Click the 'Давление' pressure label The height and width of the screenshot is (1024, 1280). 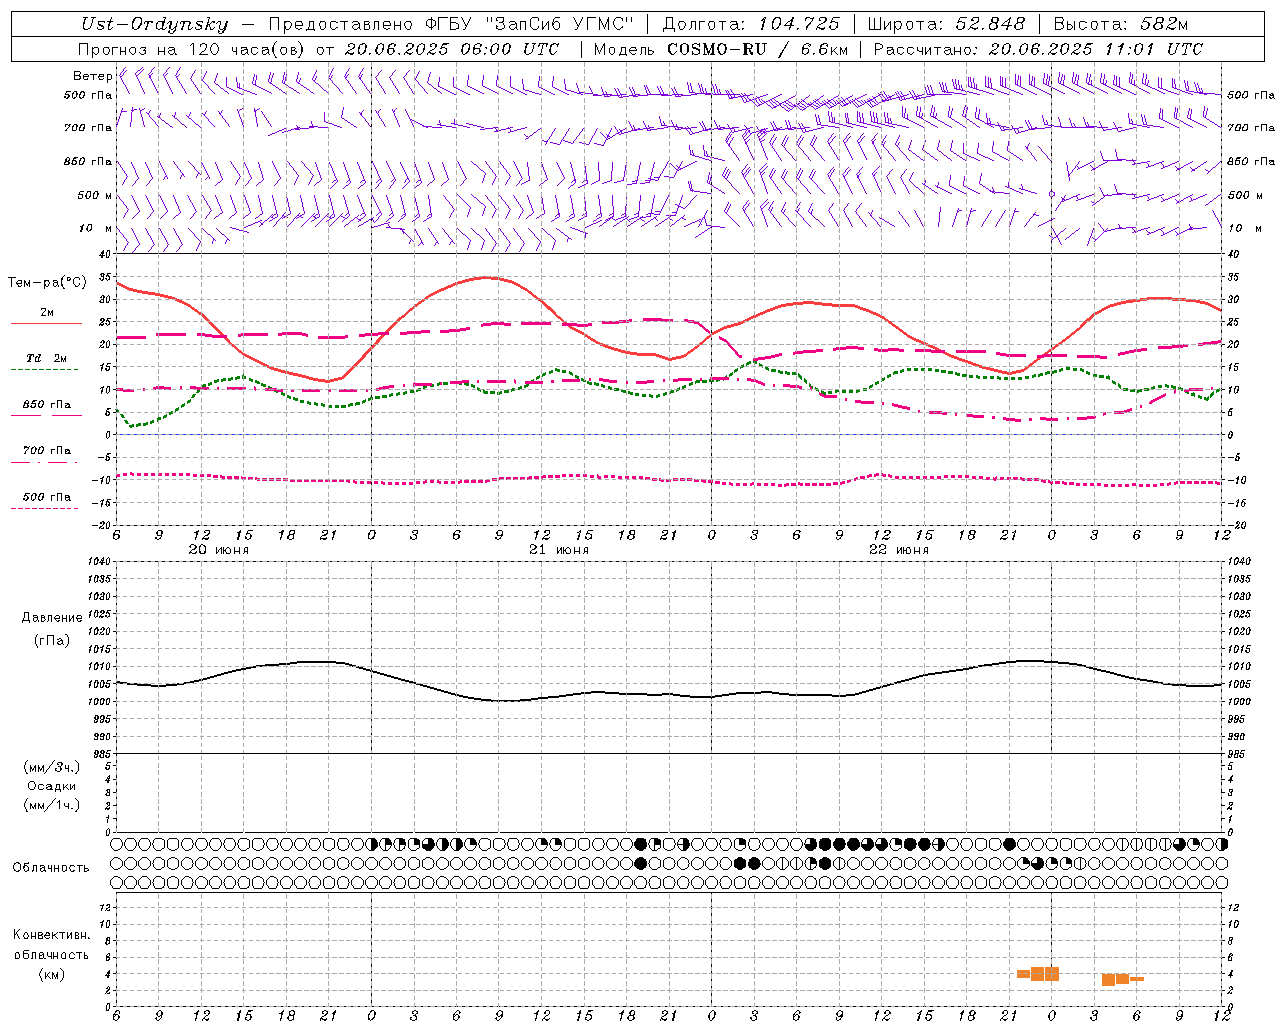coord(52,617)
